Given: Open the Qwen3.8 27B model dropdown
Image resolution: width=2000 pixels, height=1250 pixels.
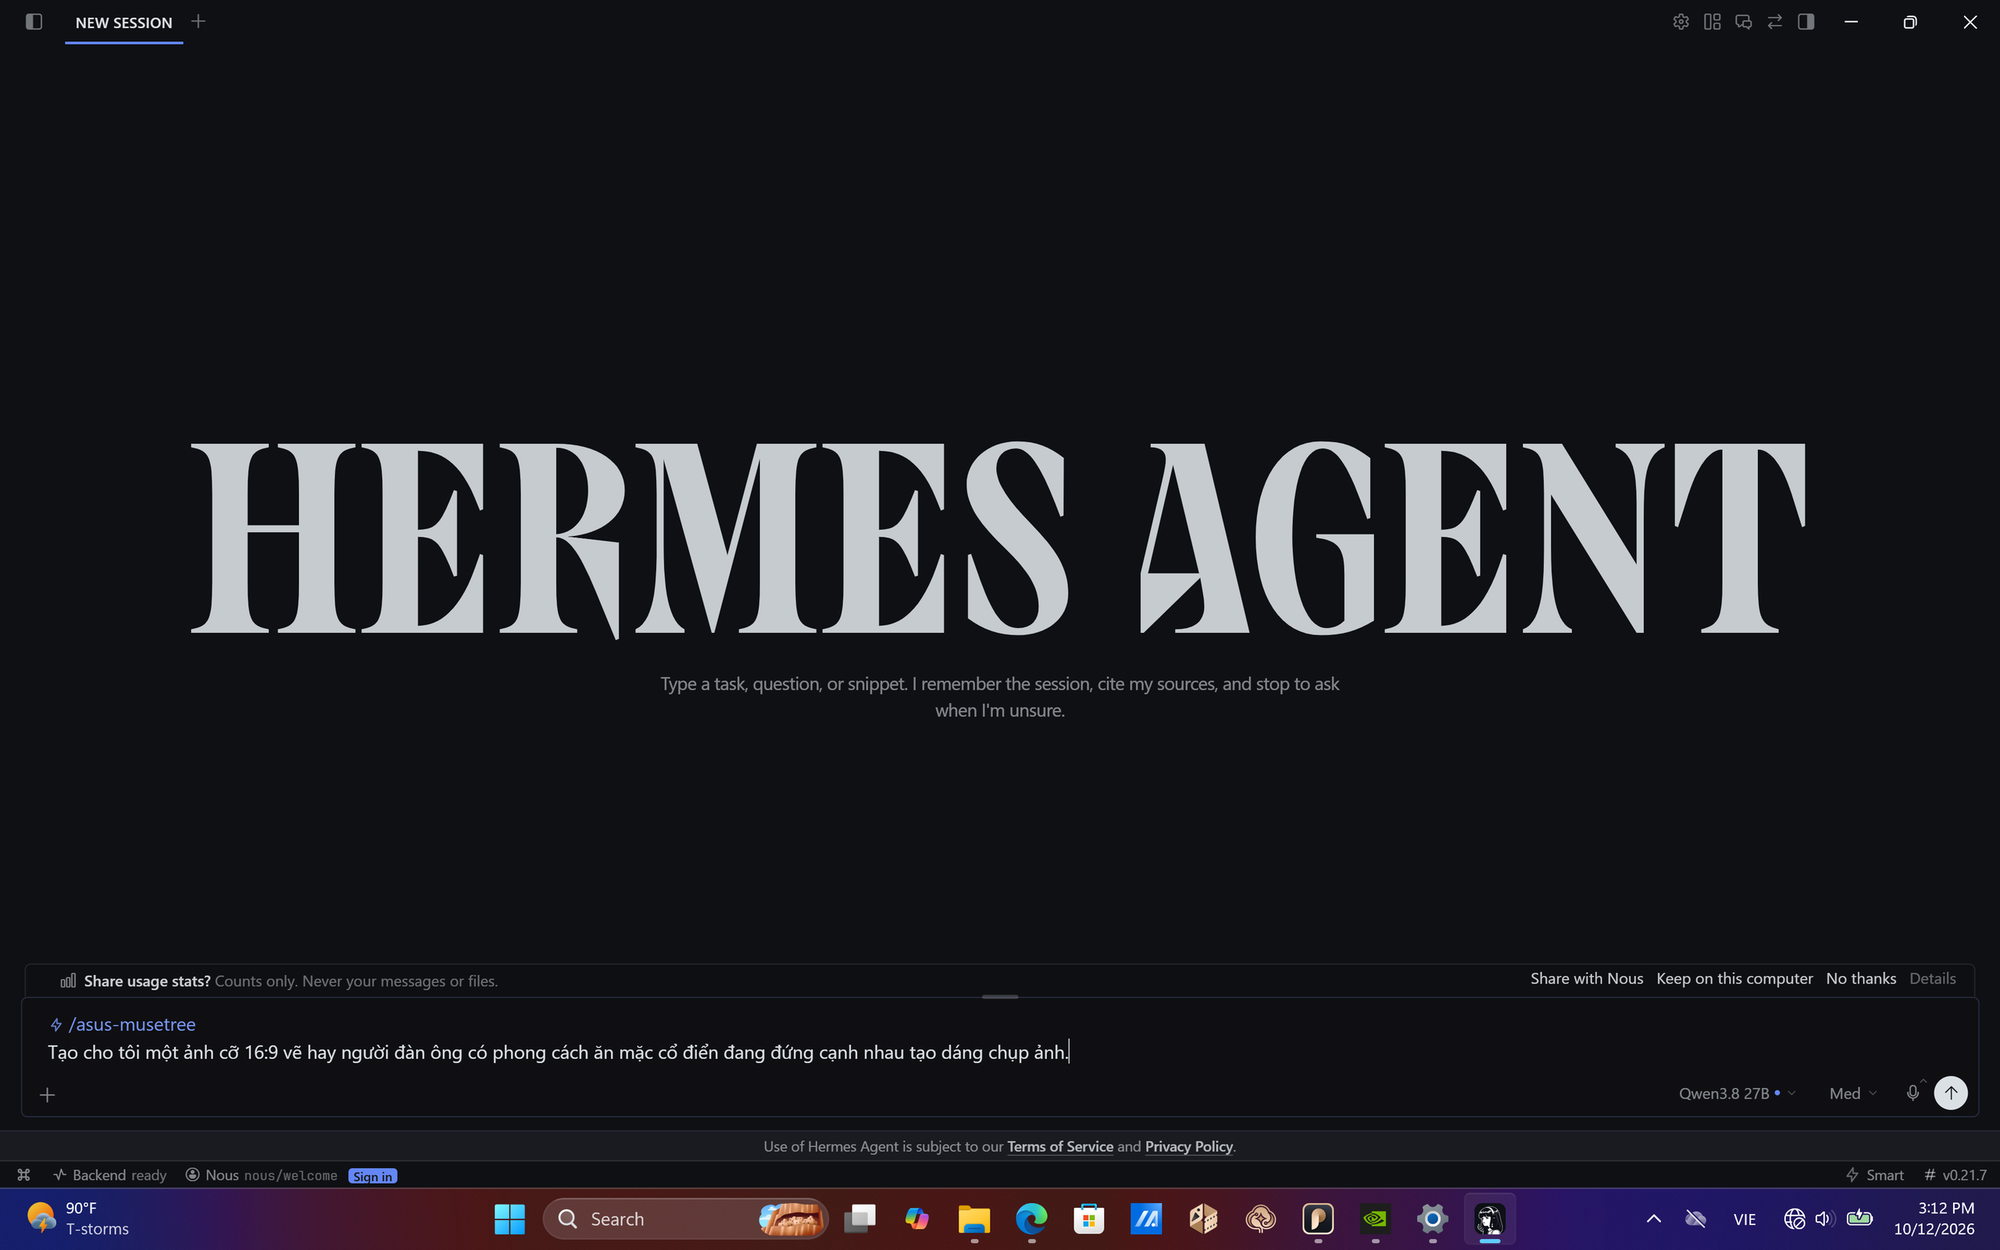Looking at the screenshot, I should [1737, 1094].
